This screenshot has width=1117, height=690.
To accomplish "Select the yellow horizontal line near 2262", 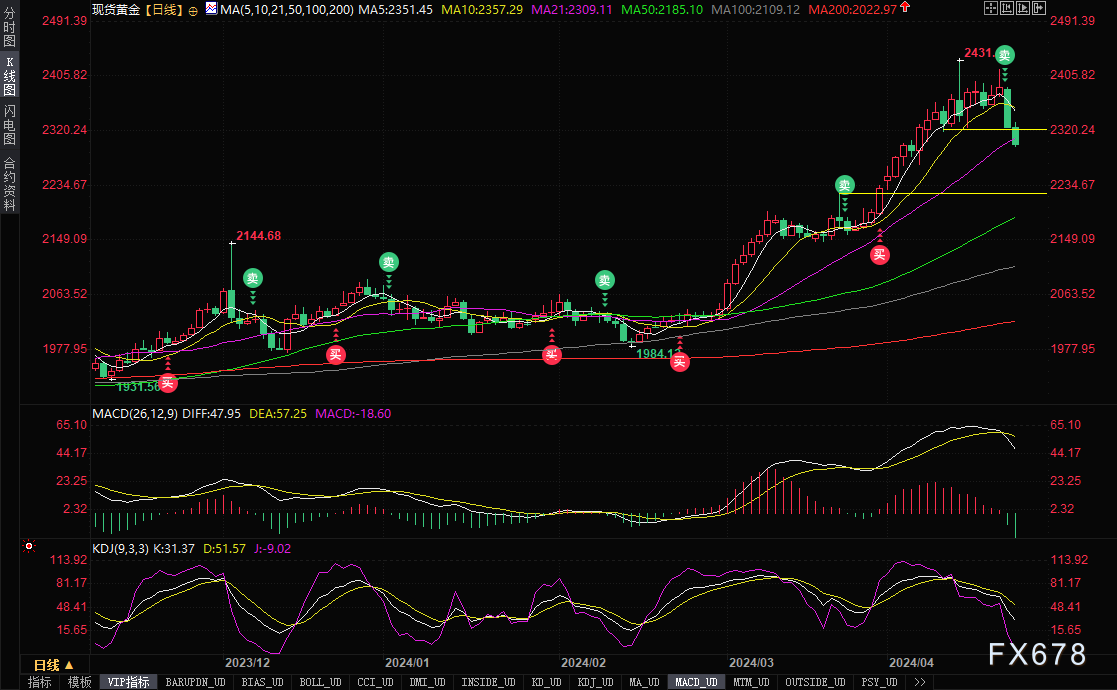I will (x=944, y=193).
